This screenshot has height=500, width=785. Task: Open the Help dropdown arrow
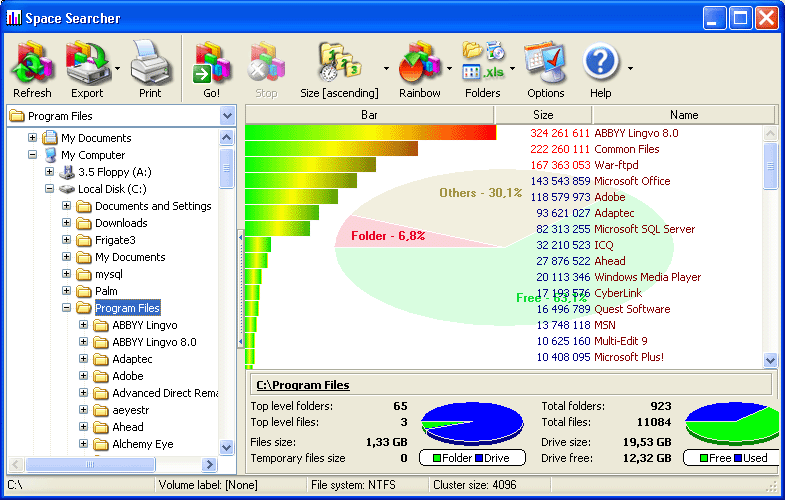tap(630, 68)
